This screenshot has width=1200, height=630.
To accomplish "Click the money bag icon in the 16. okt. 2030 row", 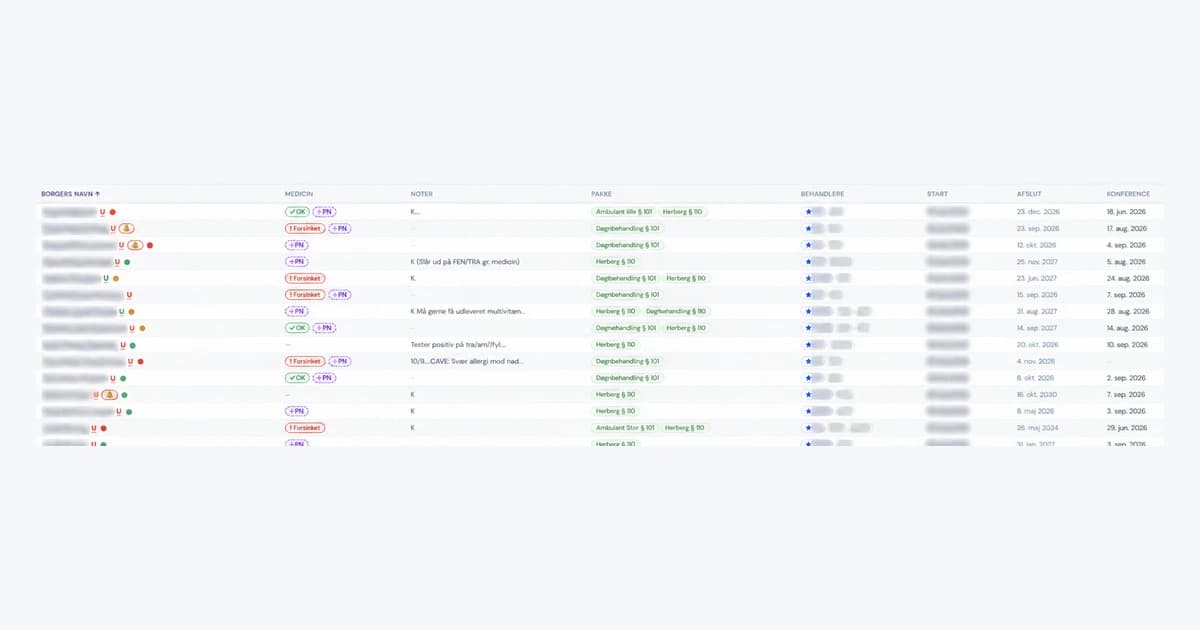I will point(111,394).
